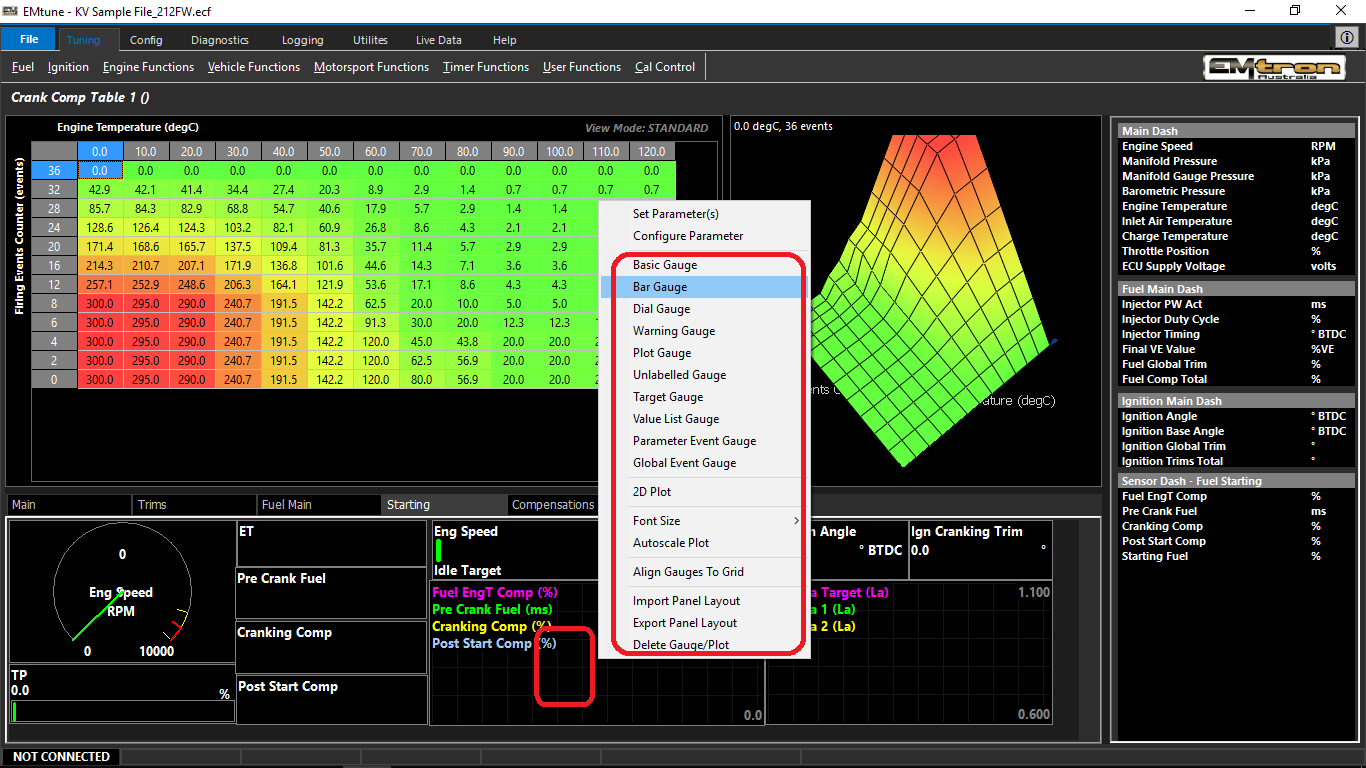Open the File menu
The height and width of the screenshot is (768, 1366).
[x=28, y=40]
